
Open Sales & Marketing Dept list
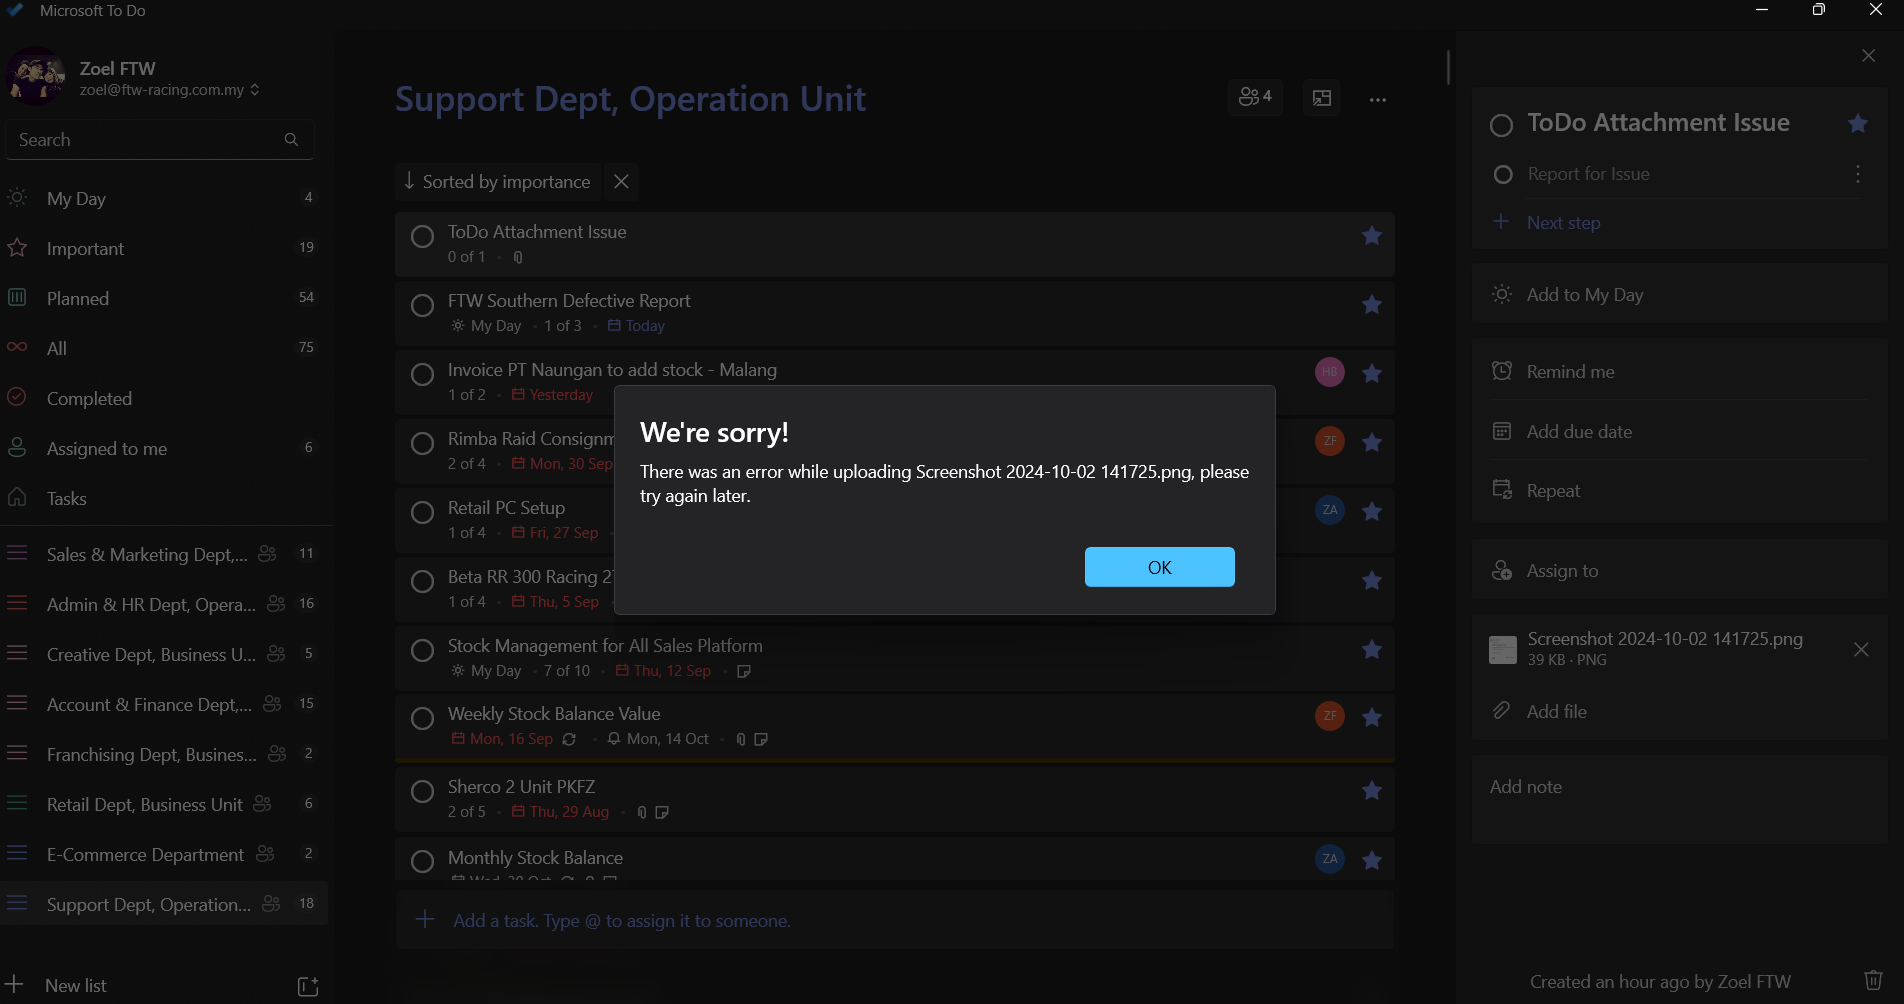point(164,554)
